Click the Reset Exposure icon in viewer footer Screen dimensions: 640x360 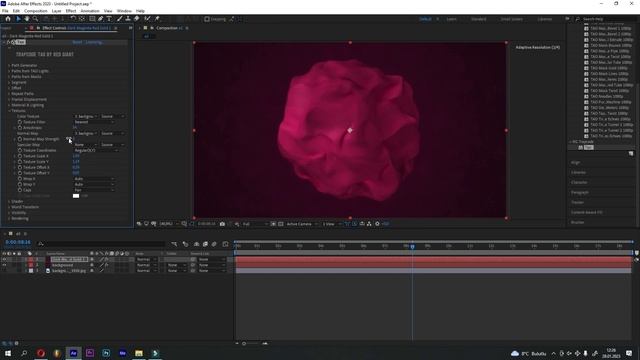377,224
